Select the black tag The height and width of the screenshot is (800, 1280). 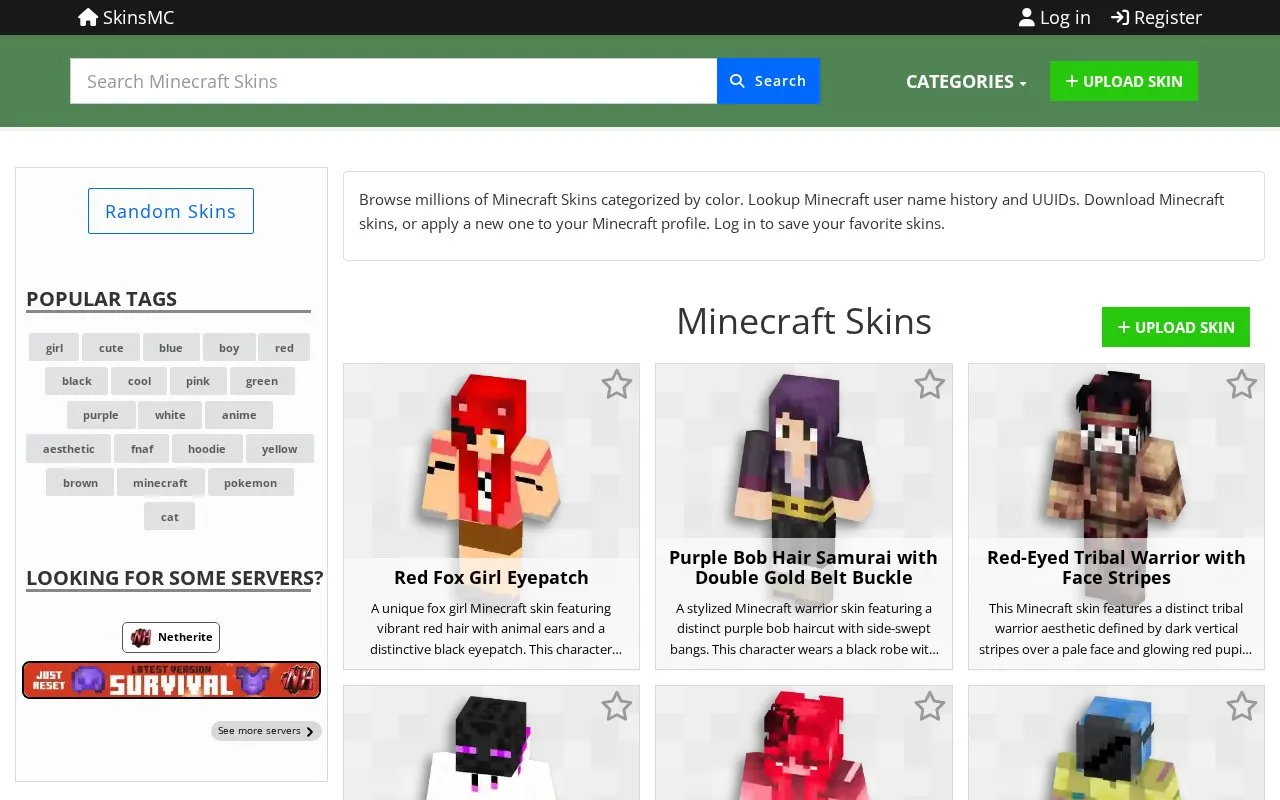[77, 381]
